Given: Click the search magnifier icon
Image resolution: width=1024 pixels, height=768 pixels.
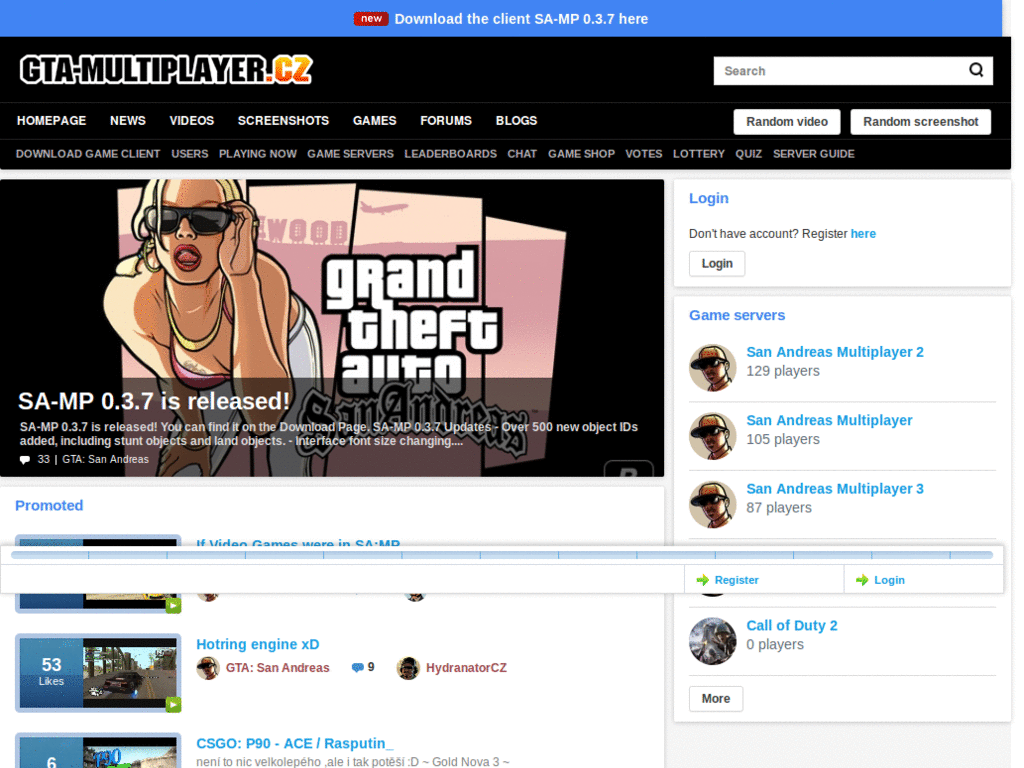Looking at the screenshot, I should point(976,70).
